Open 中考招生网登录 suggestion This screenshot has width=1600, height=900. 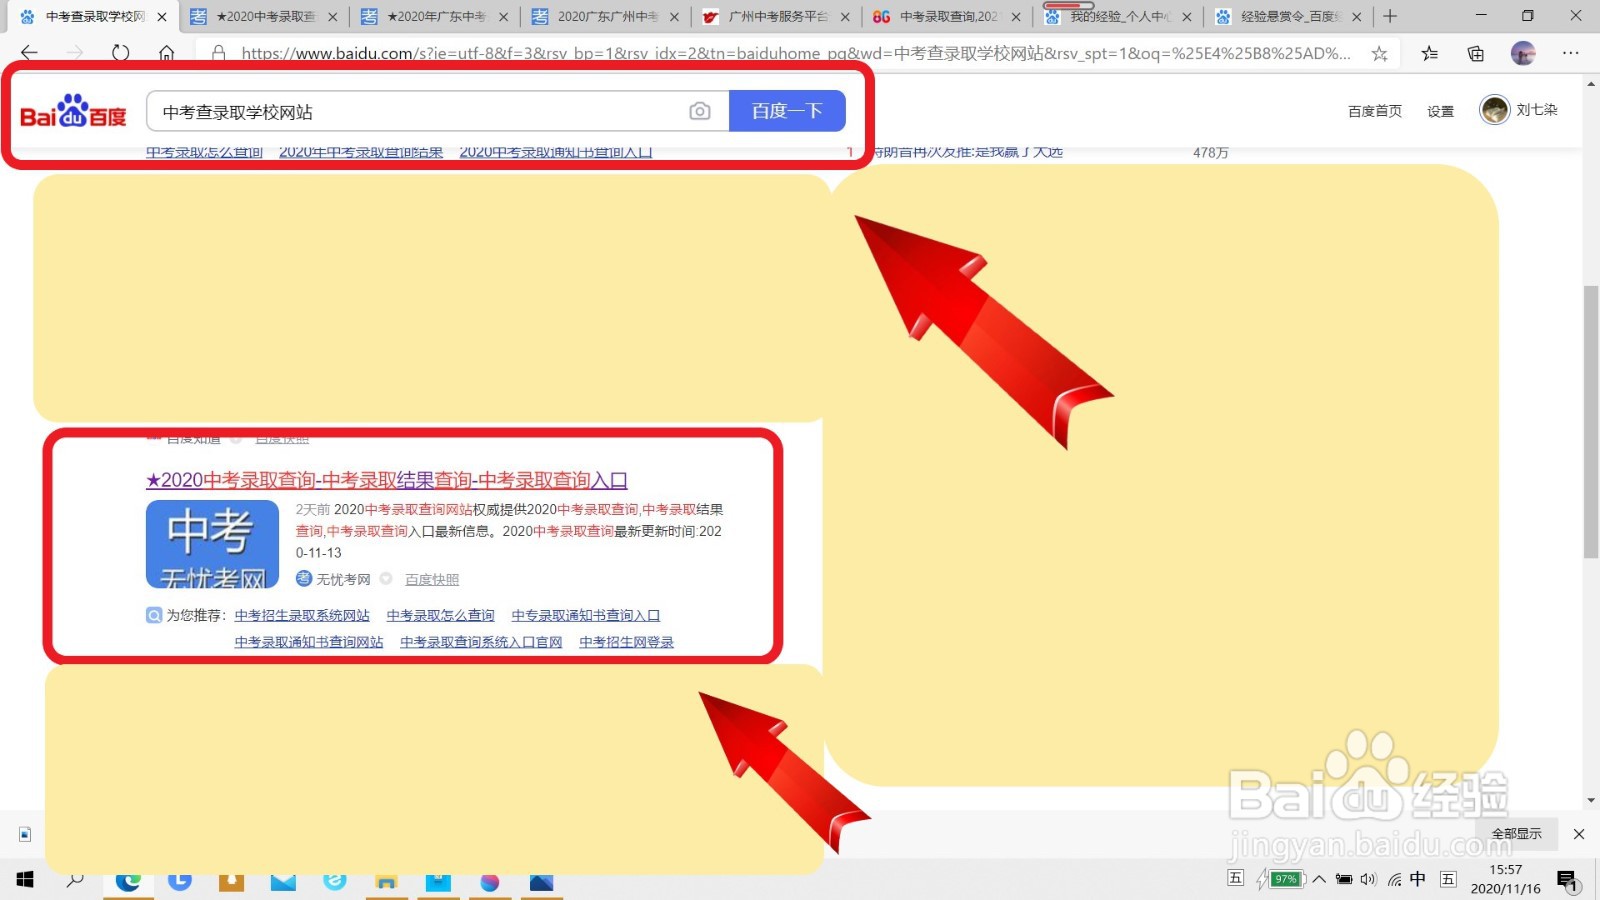point(627,642)
